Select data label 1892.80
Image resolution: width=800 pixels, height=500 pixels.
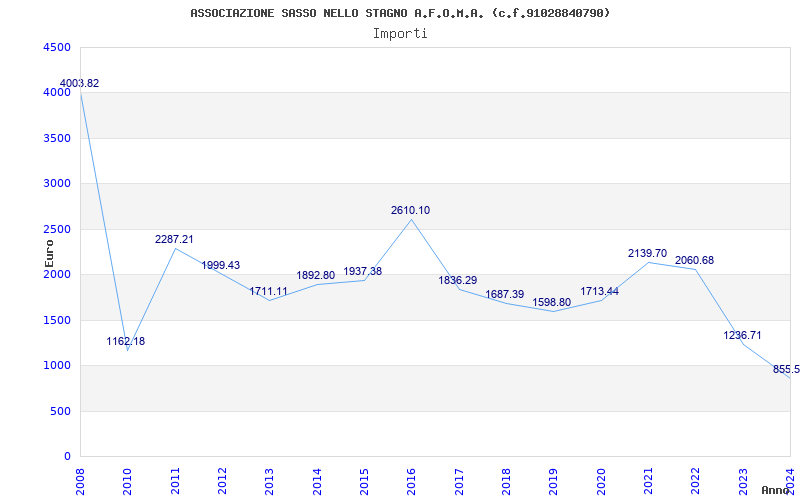316,276
